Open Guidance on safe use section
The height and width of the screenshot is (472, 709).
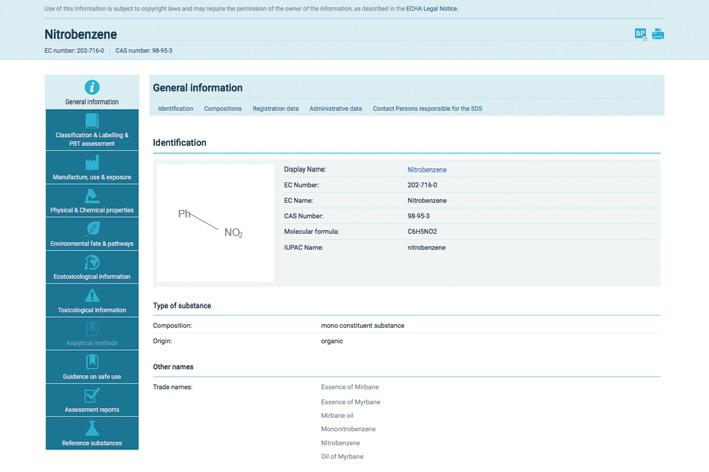92,367
